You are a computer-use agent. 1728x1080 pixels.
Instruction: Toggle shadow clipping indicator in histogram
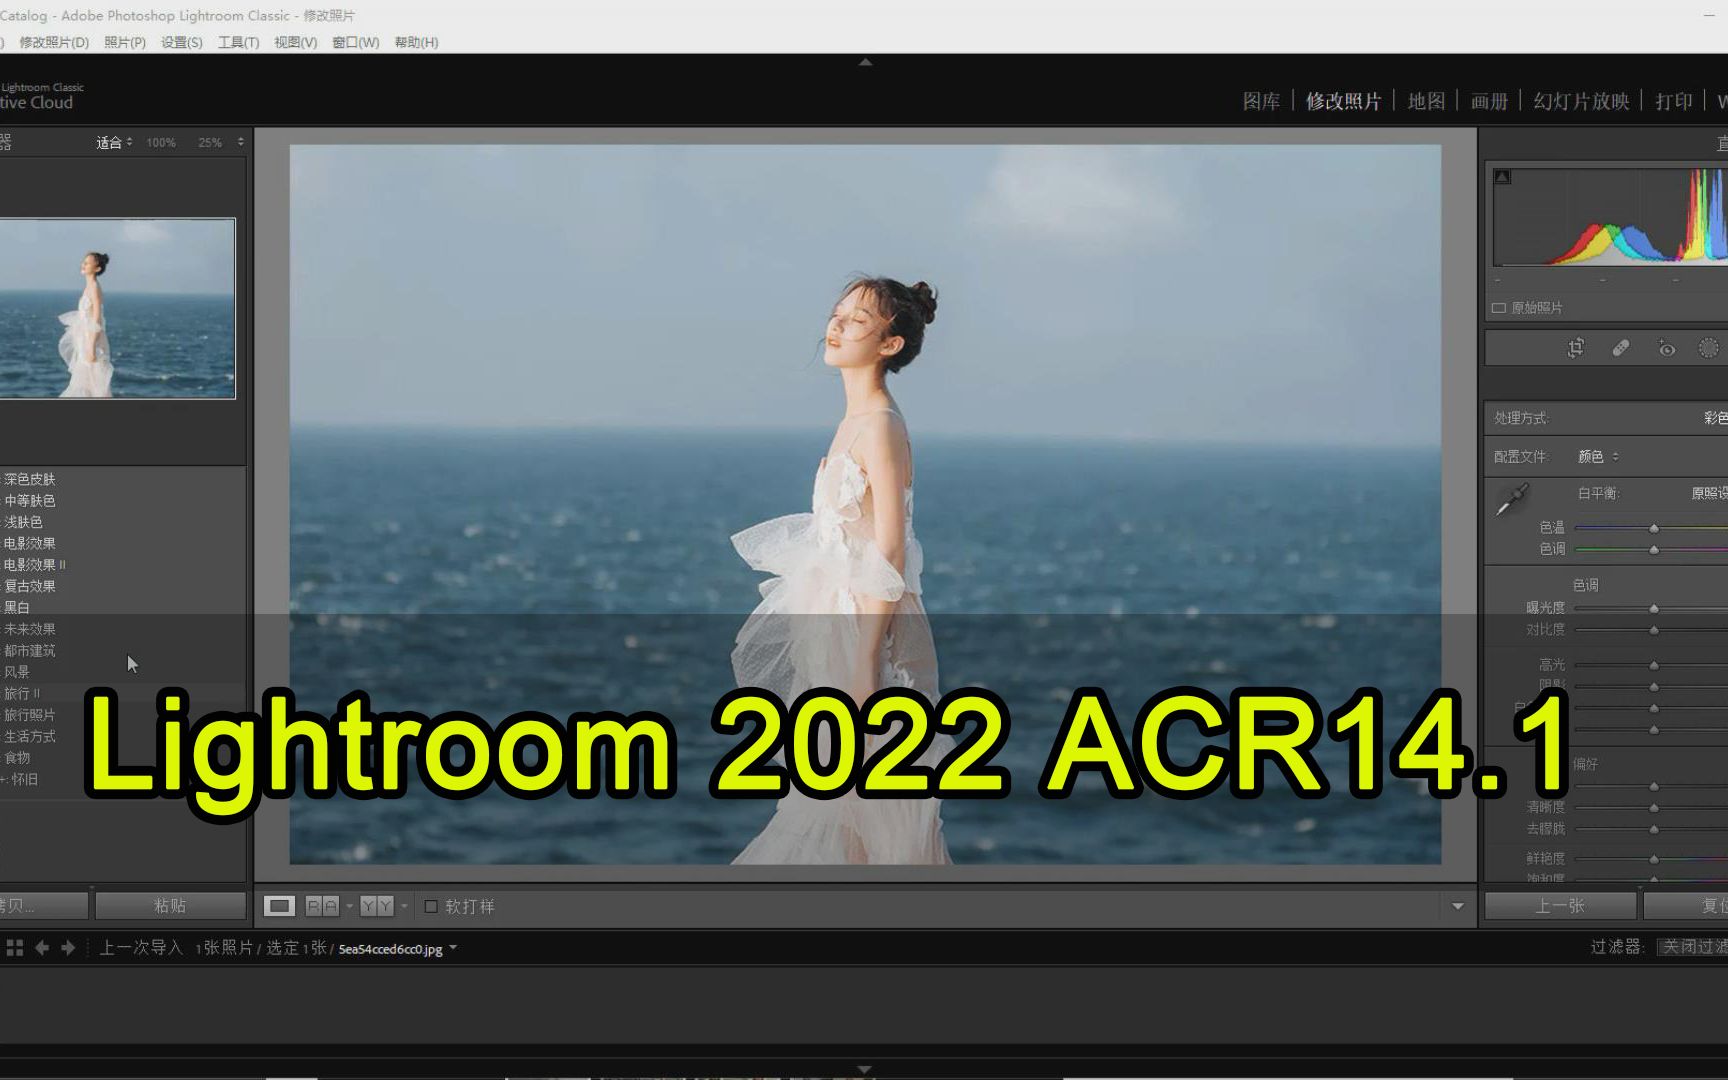1502,177
